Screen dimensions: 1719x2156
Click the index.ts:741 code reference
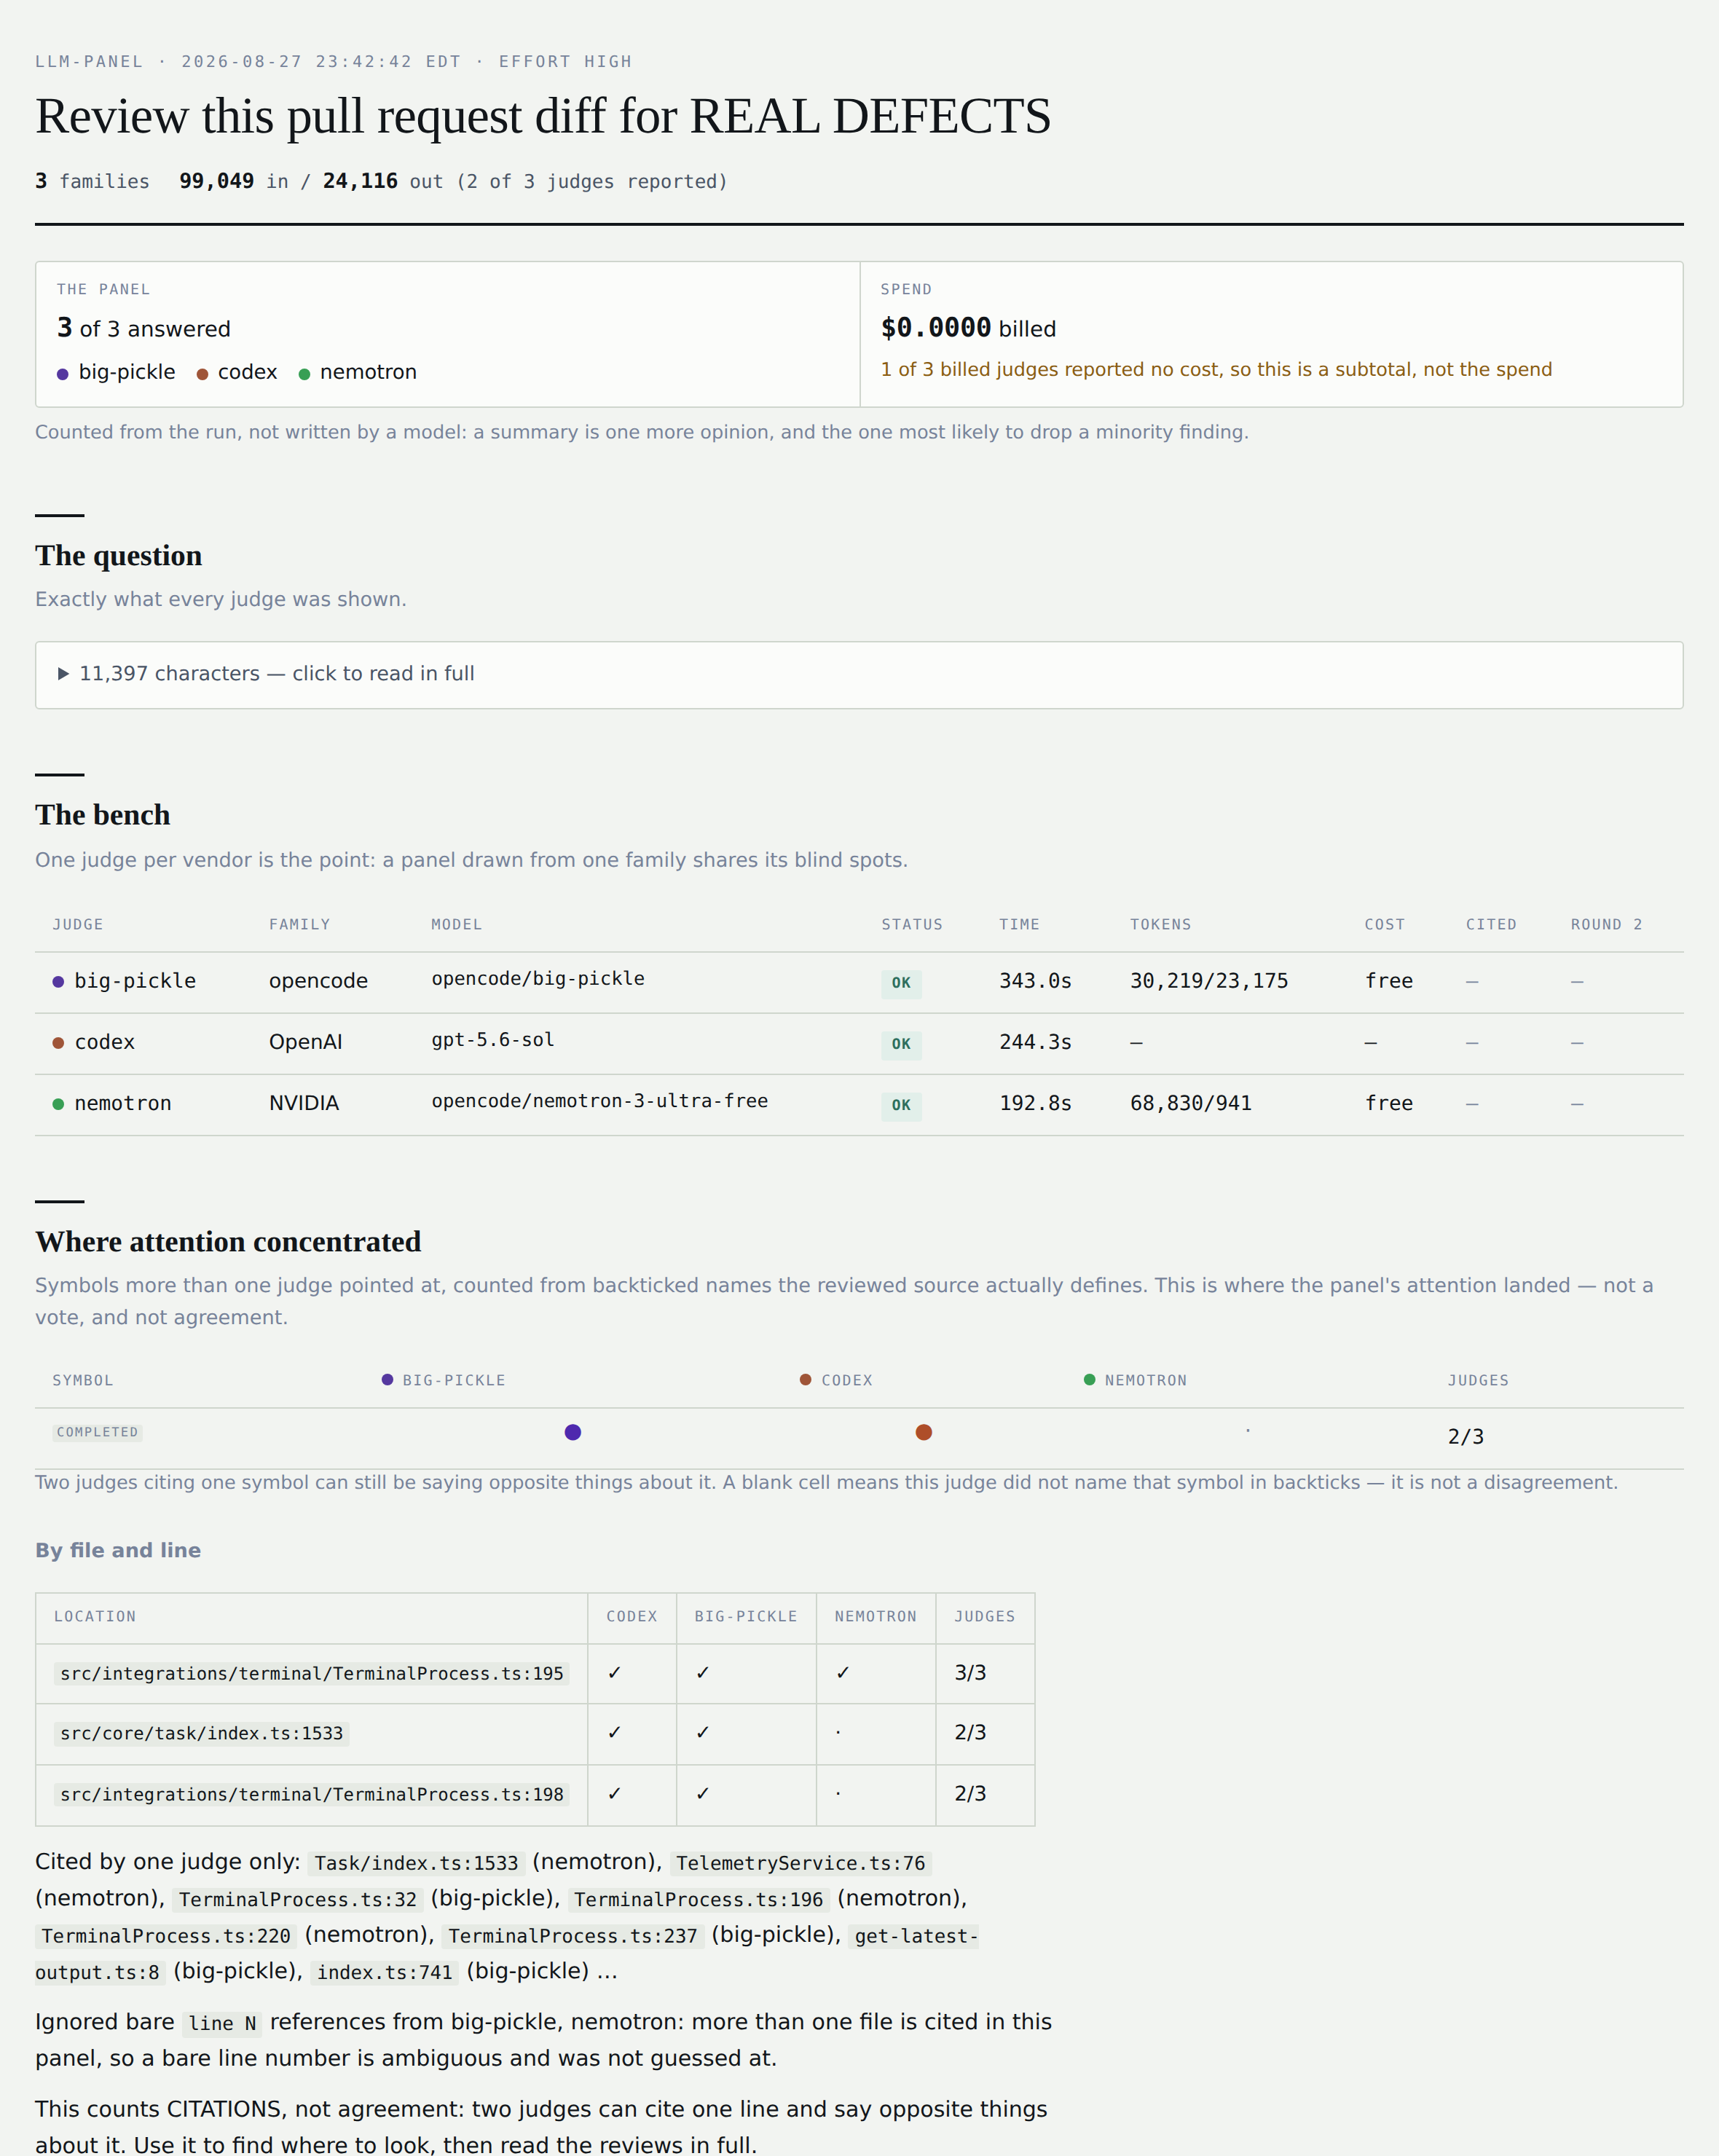click(x=385, y=1973)
